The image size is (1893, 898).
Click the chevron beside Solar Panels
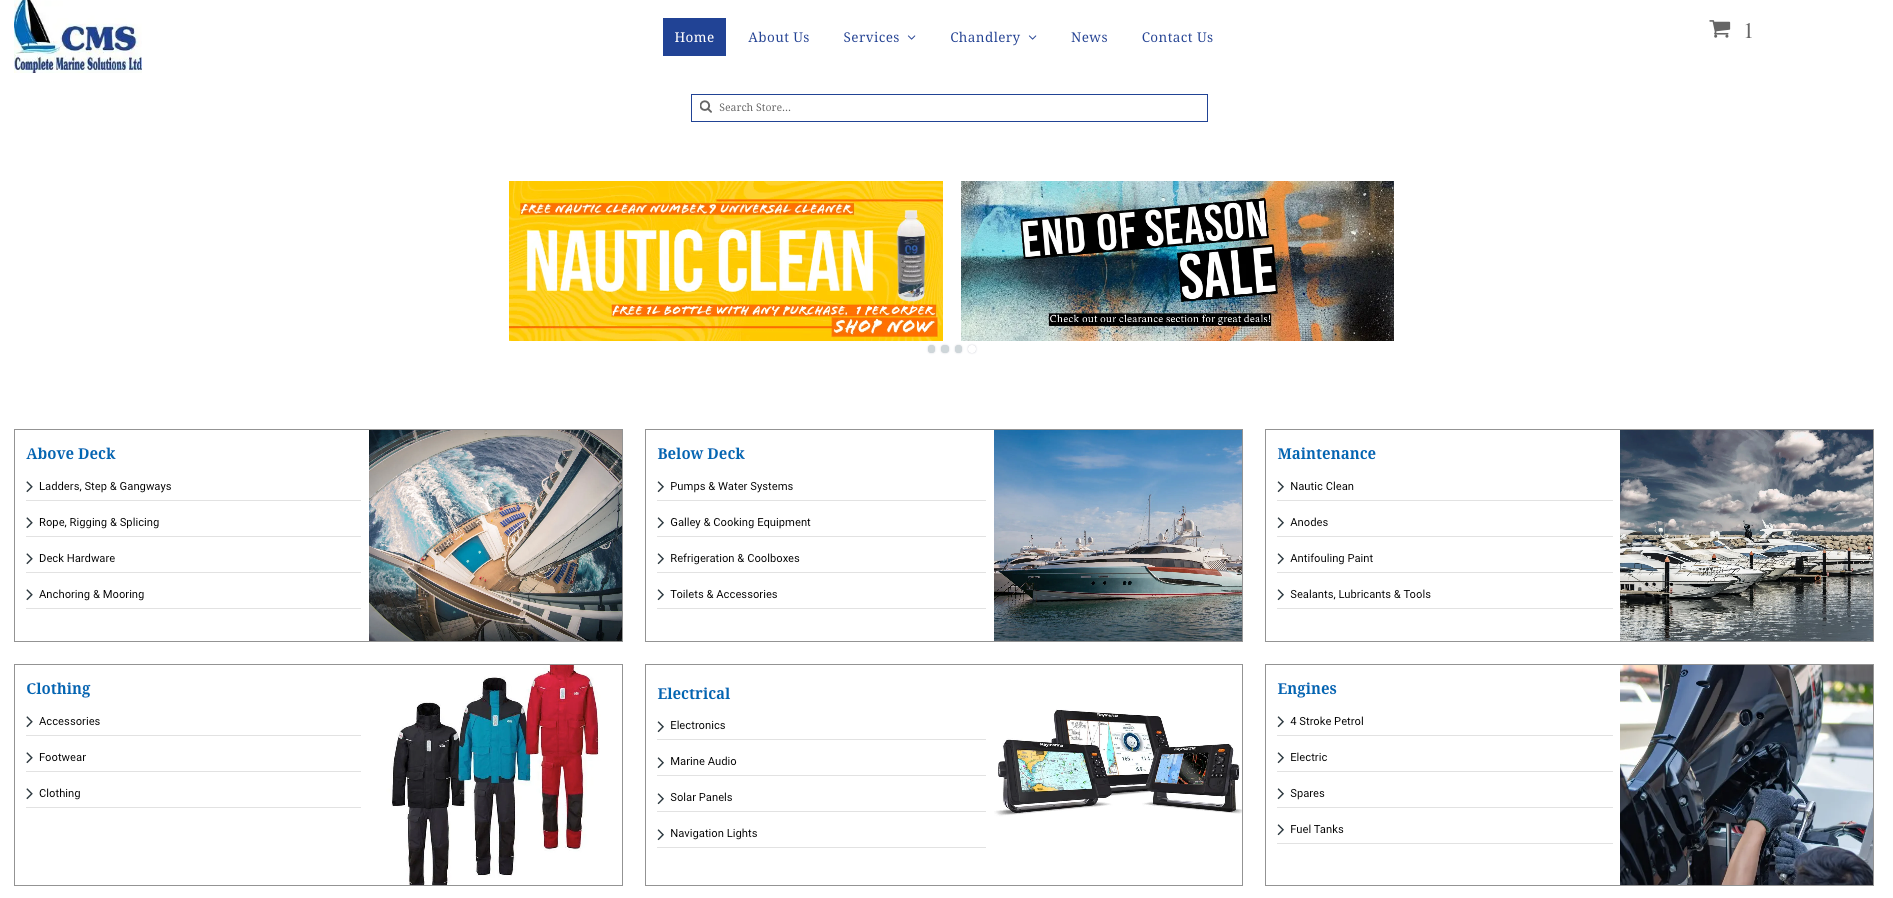661,798
